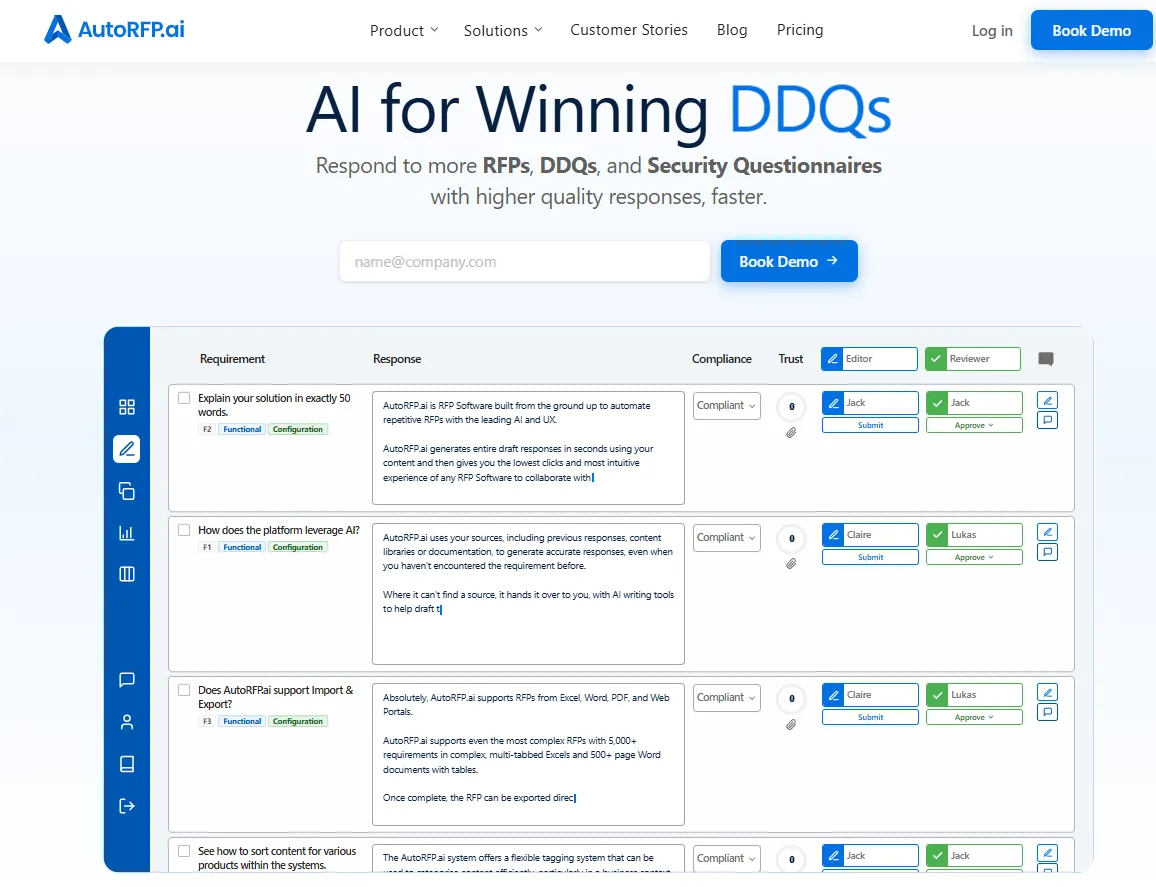Select the pencil edit icon in sidebar
Viewport: 1156px width, 887px height.
tap(127, 449)
